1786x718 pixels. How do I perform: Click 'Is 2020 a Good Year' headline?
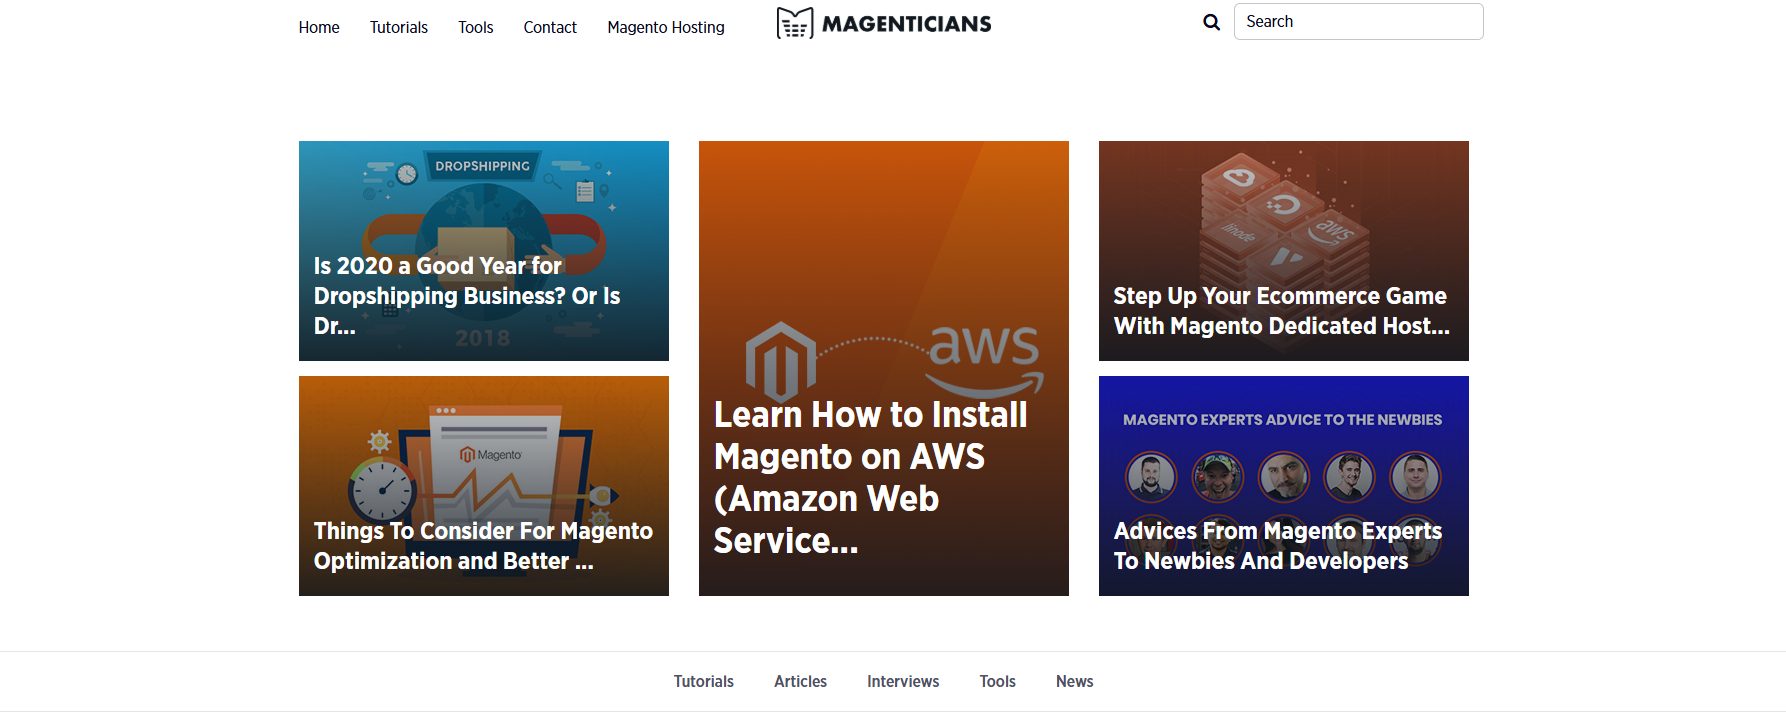[467, 296]
